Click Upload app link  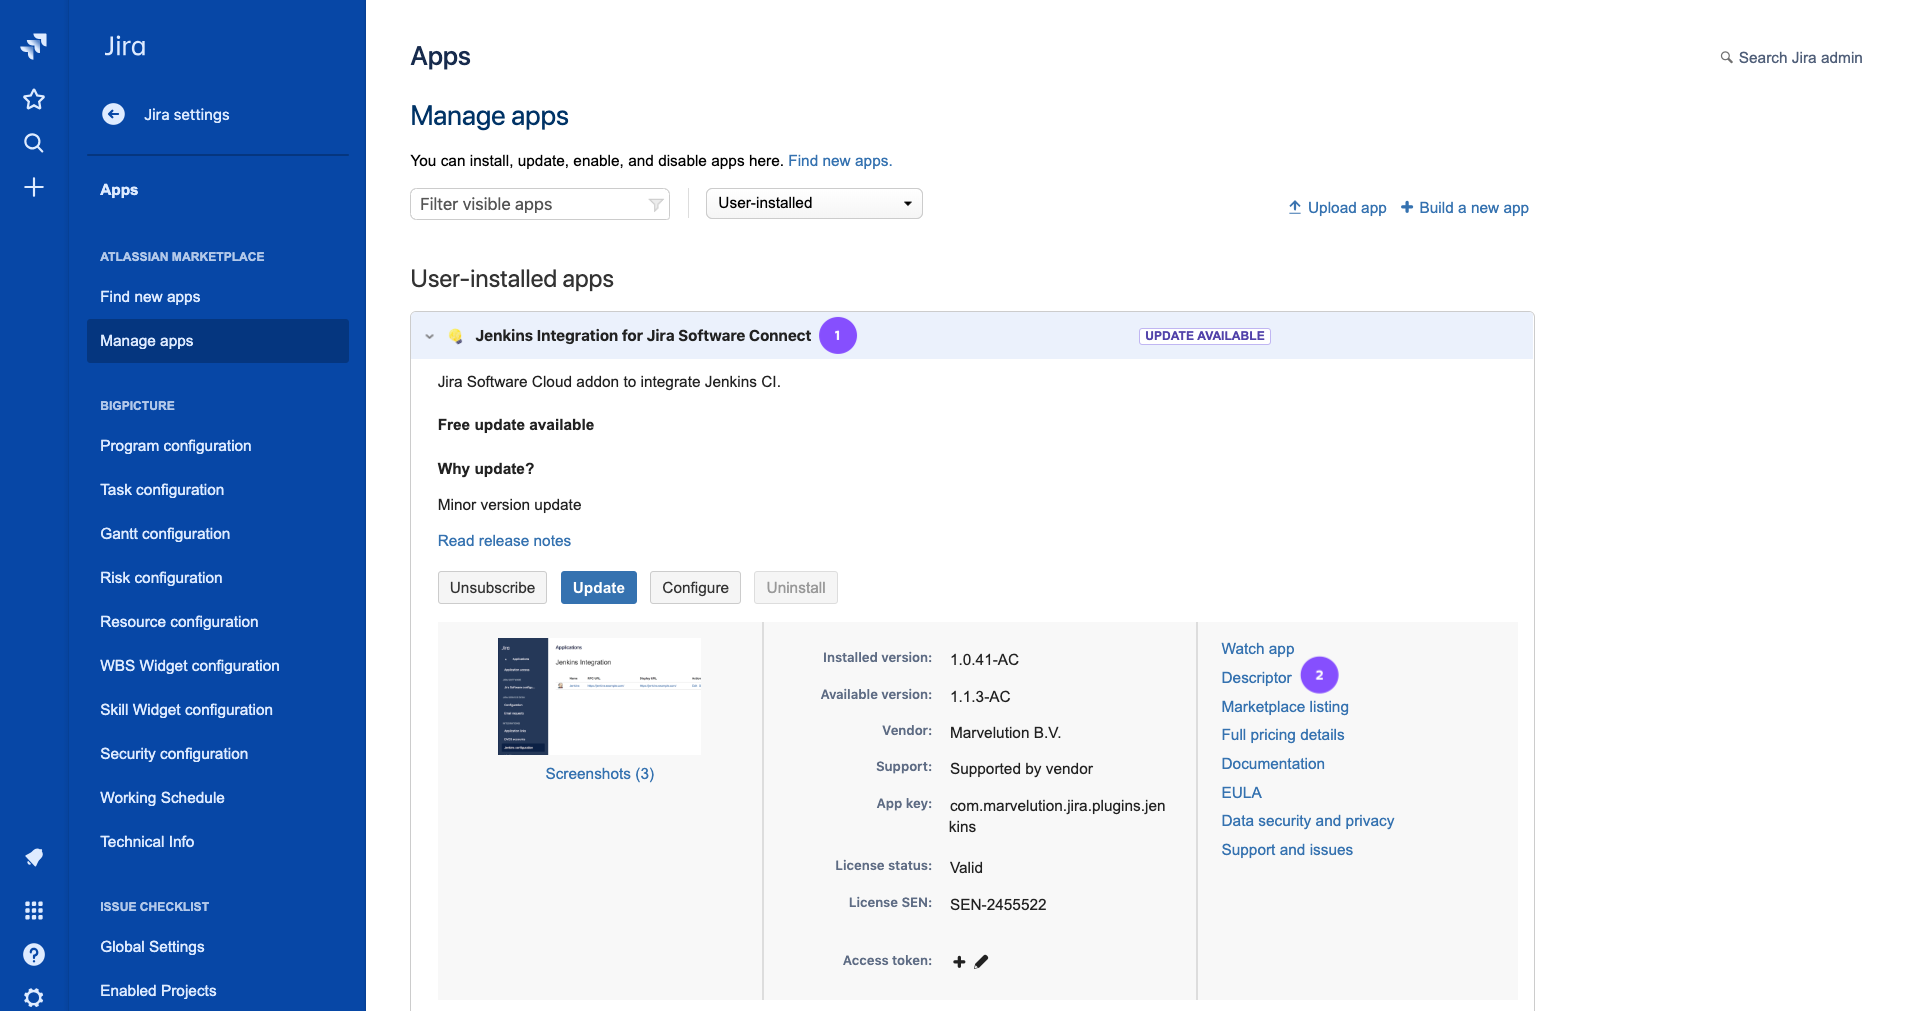[x=1347, y=208]
